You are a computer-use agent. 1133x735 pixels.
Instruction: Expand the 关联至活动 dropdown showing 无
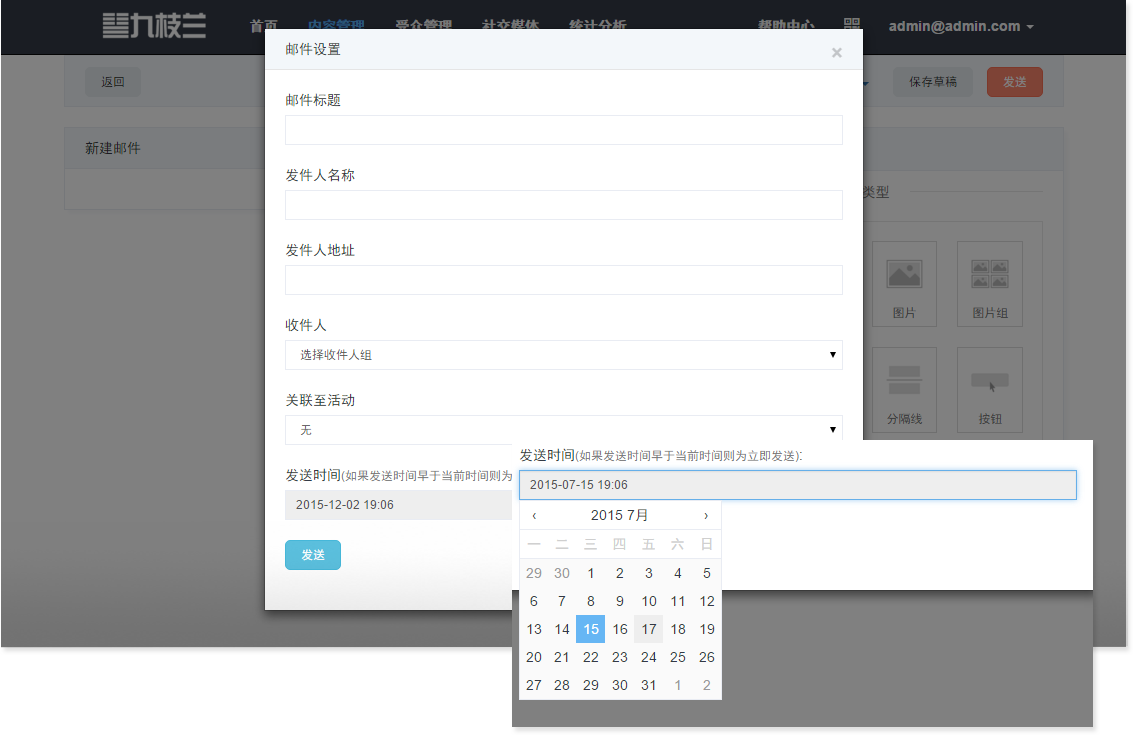564,430
